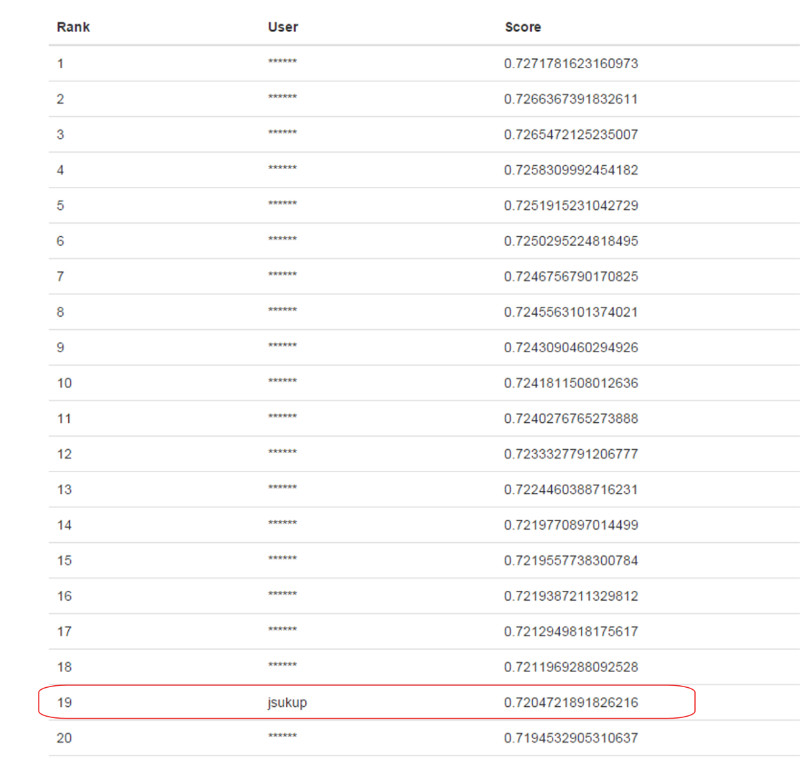Select score 0.7194532905310637

pyautogui.click(x=571, y=738)
